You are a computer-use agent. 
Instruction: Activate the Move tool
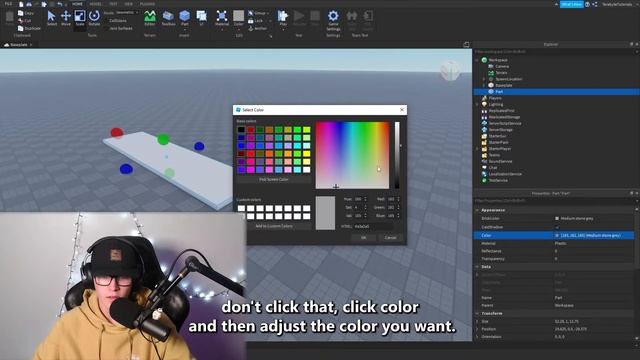(66, 18)
